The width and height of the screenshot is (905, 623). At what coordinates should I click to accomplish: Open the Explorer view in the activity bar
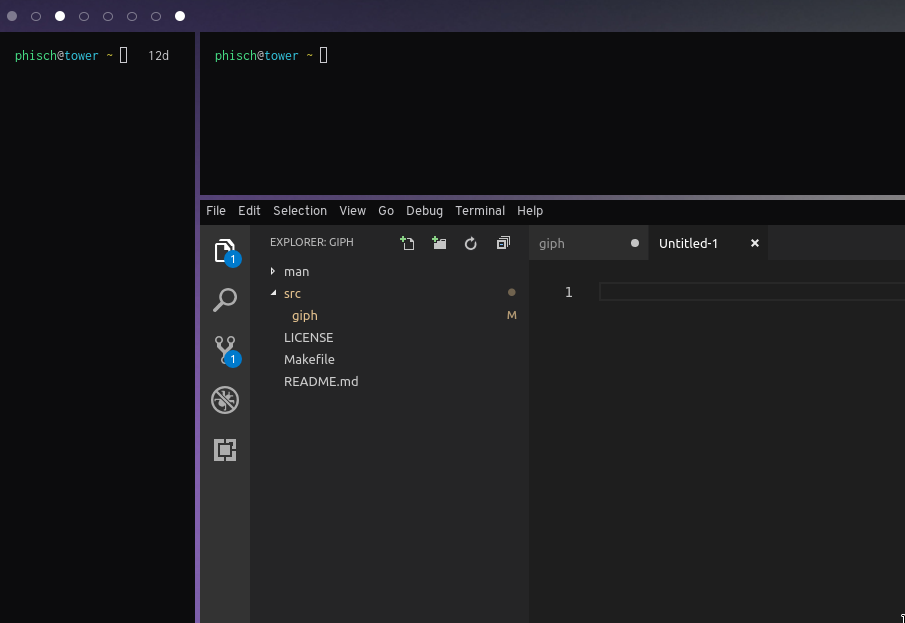224,250
